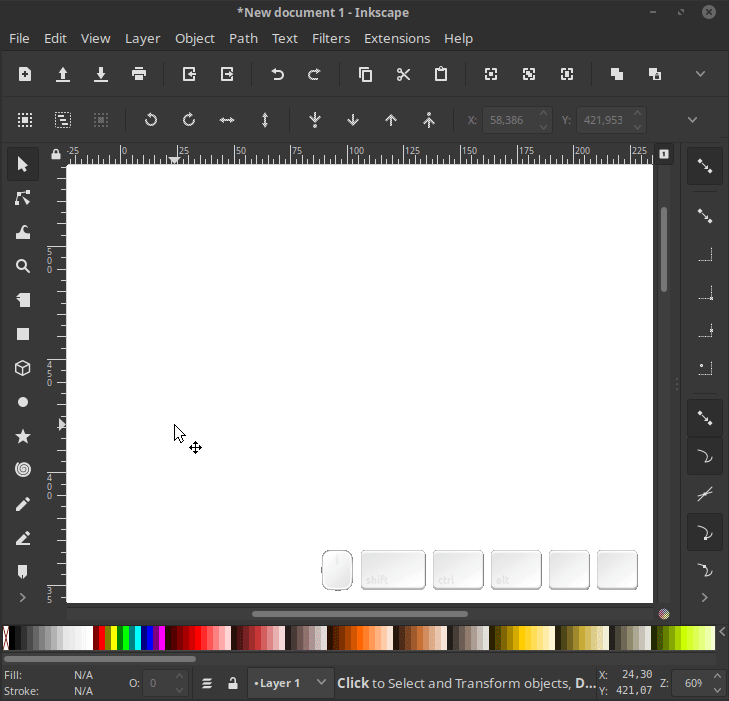Click the Export icon
The image size is (729, 701).
coord(227,74)
